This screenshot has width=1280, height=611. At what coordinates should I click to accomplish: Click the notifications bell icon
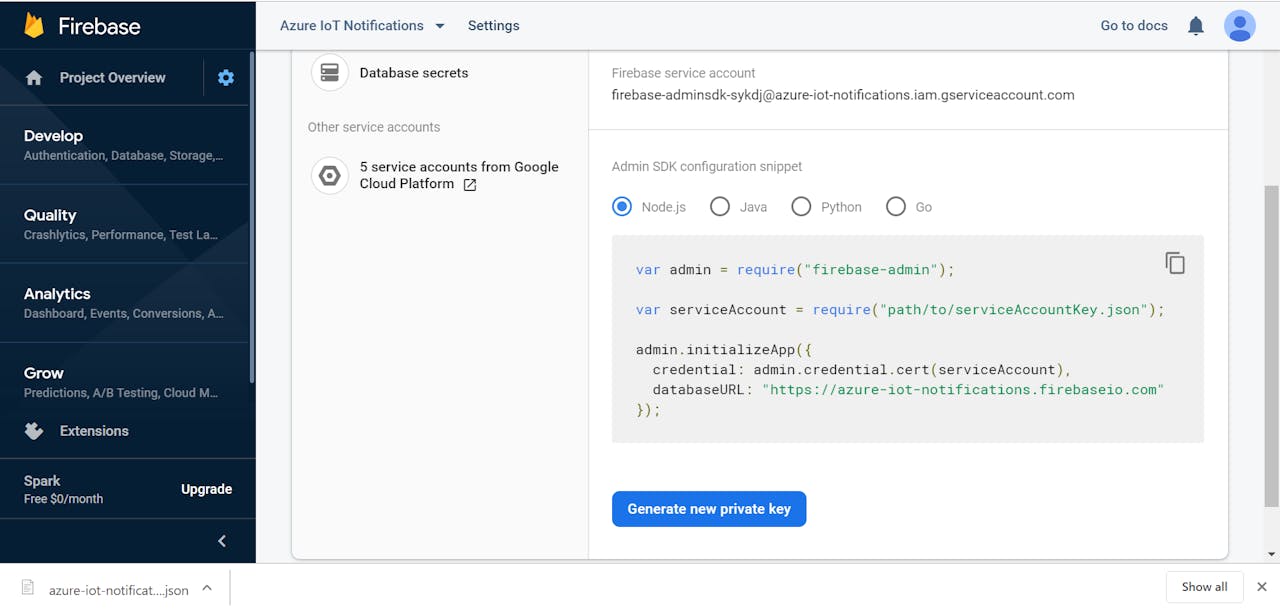tap(1195, 26)
